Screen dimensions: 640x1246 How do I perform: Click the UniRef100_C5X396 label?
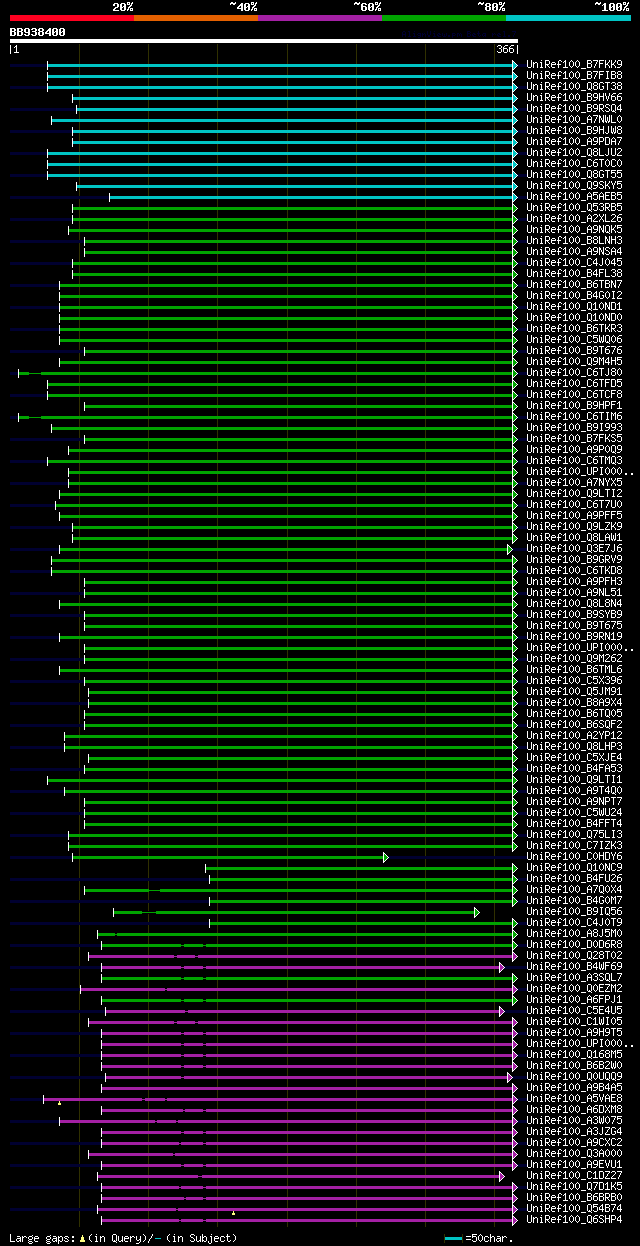point(574,680)
